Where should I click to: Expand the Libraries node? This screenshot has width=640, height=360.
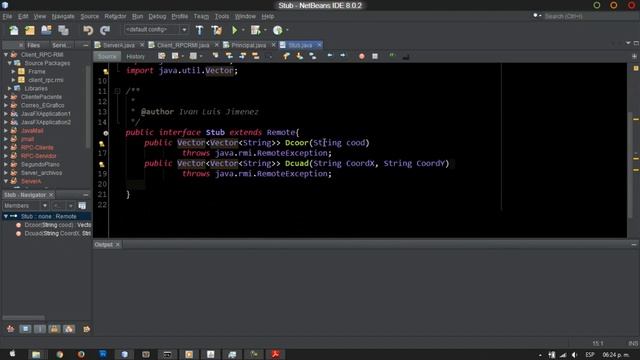[9, 88]
